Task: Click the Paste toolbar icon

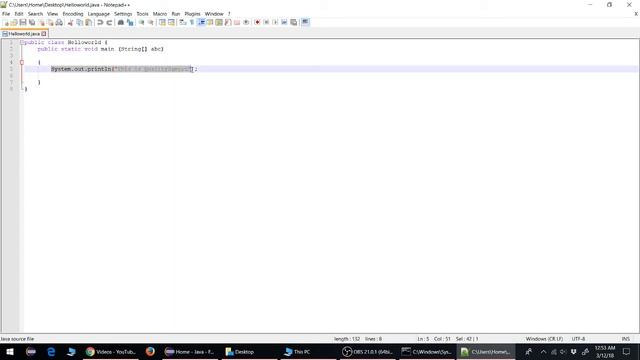Action: 89,22
